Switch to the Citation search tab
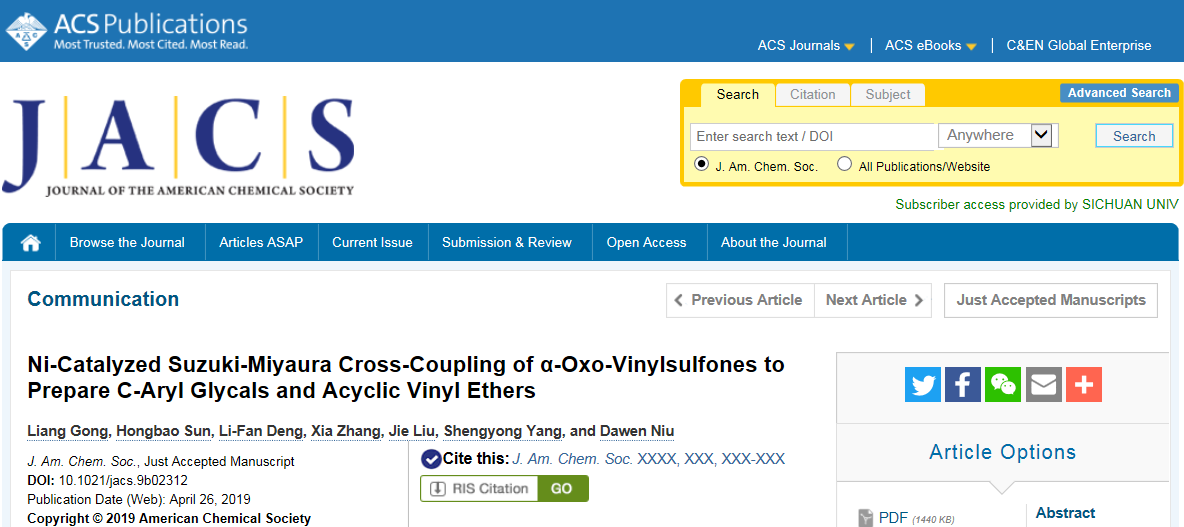The image size is (1184, 527). (x=812, y=95)
